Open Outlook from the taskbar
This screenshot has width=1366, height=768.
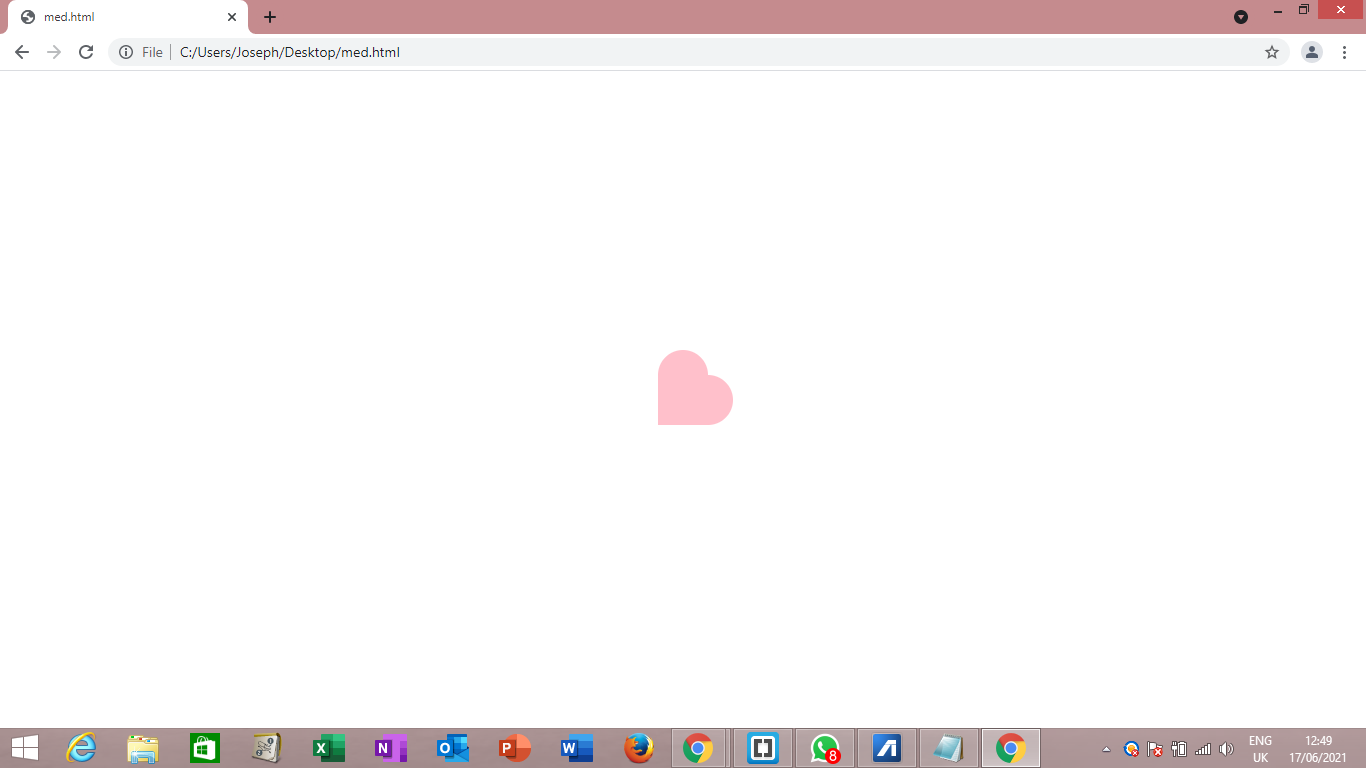452,747
